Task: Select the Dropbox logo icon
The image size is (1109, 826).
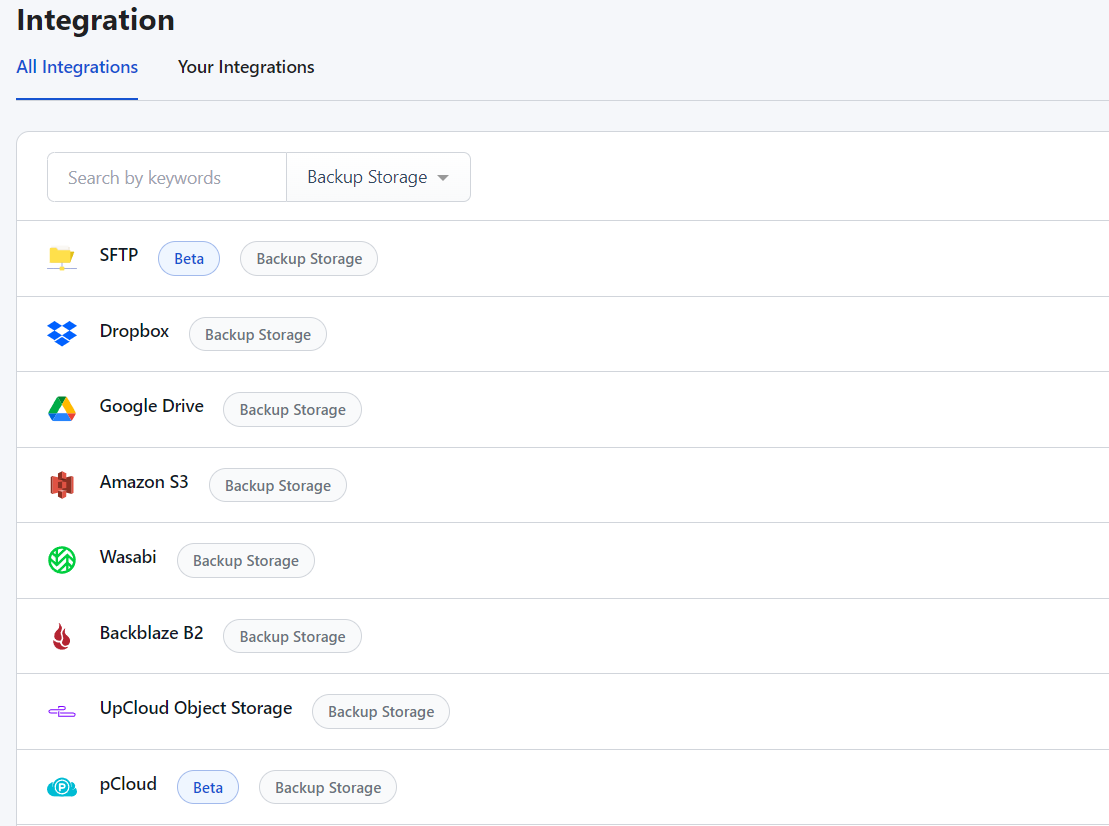Action: tap(62, 334)
